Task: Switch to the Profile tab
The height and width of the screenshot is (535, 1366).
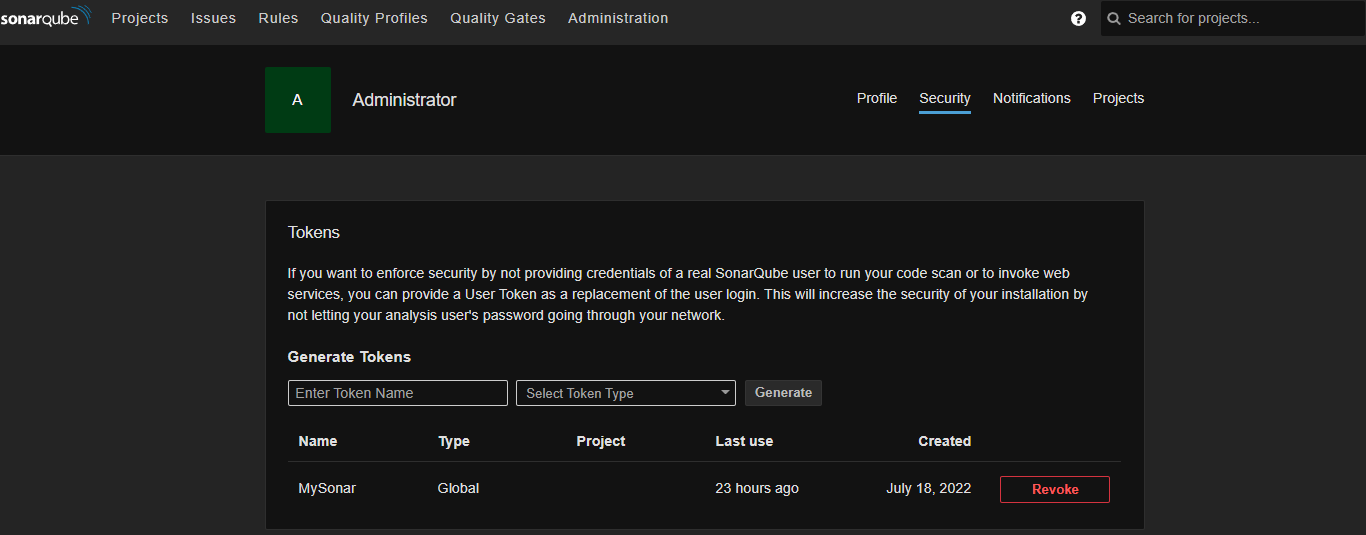Action: click(x=877, y=98)
